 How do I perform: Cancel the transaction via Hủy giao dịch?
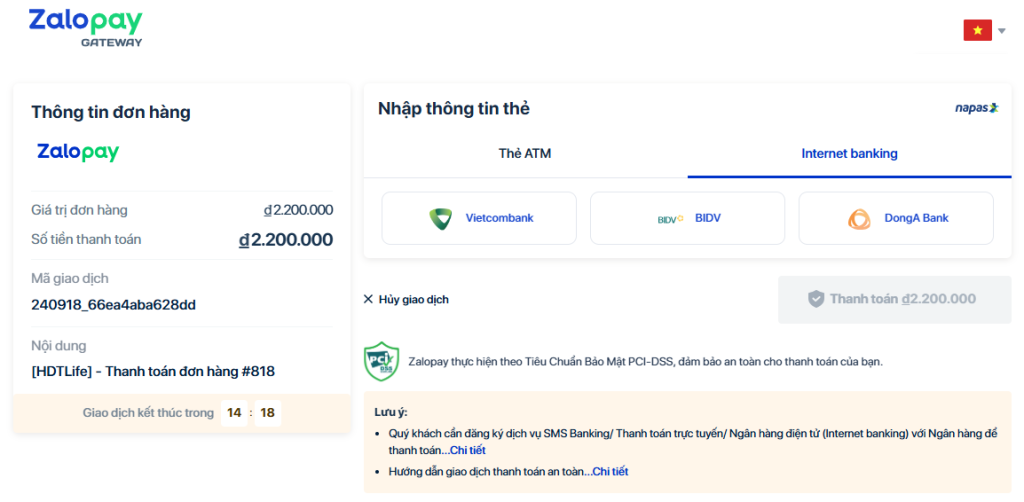[x=406, y=299]
